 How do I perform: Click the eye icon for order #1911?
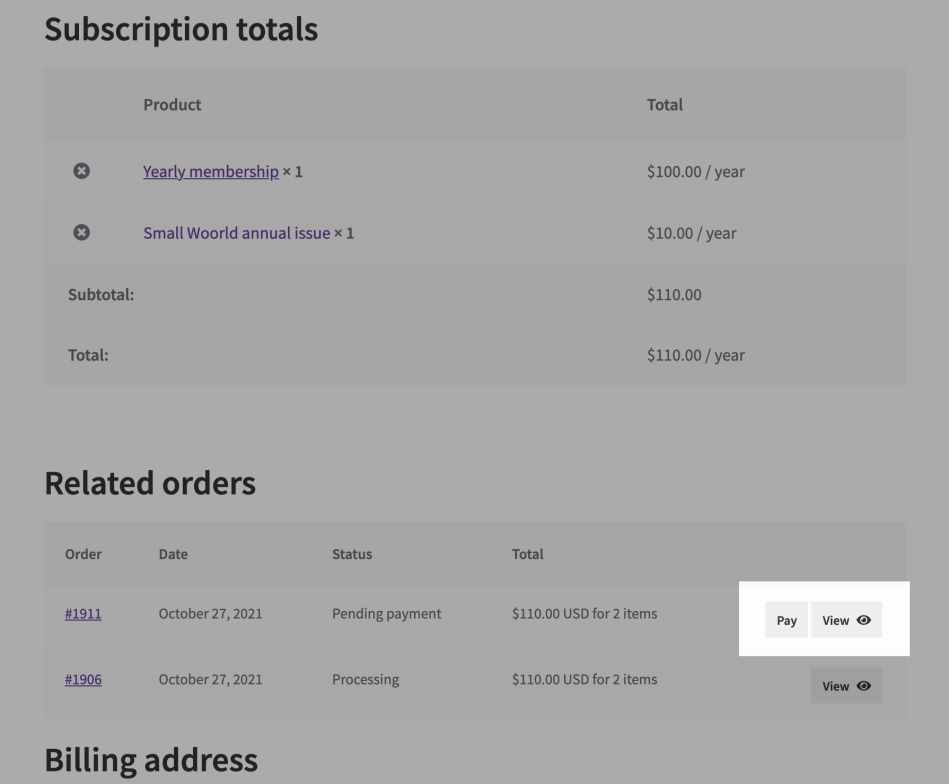coord(864,621)
